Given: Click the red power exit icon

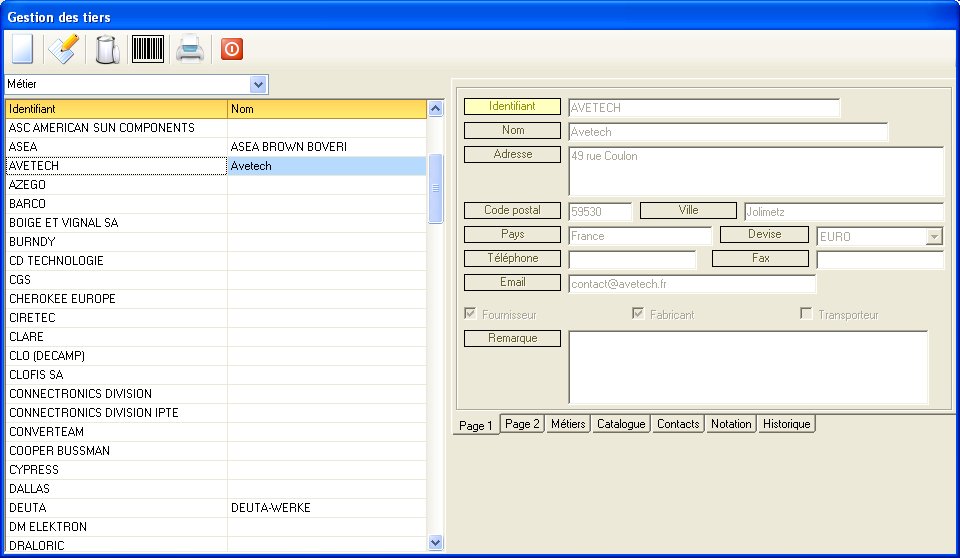Looking at the screenshot, I should click(x=232, y=49).
